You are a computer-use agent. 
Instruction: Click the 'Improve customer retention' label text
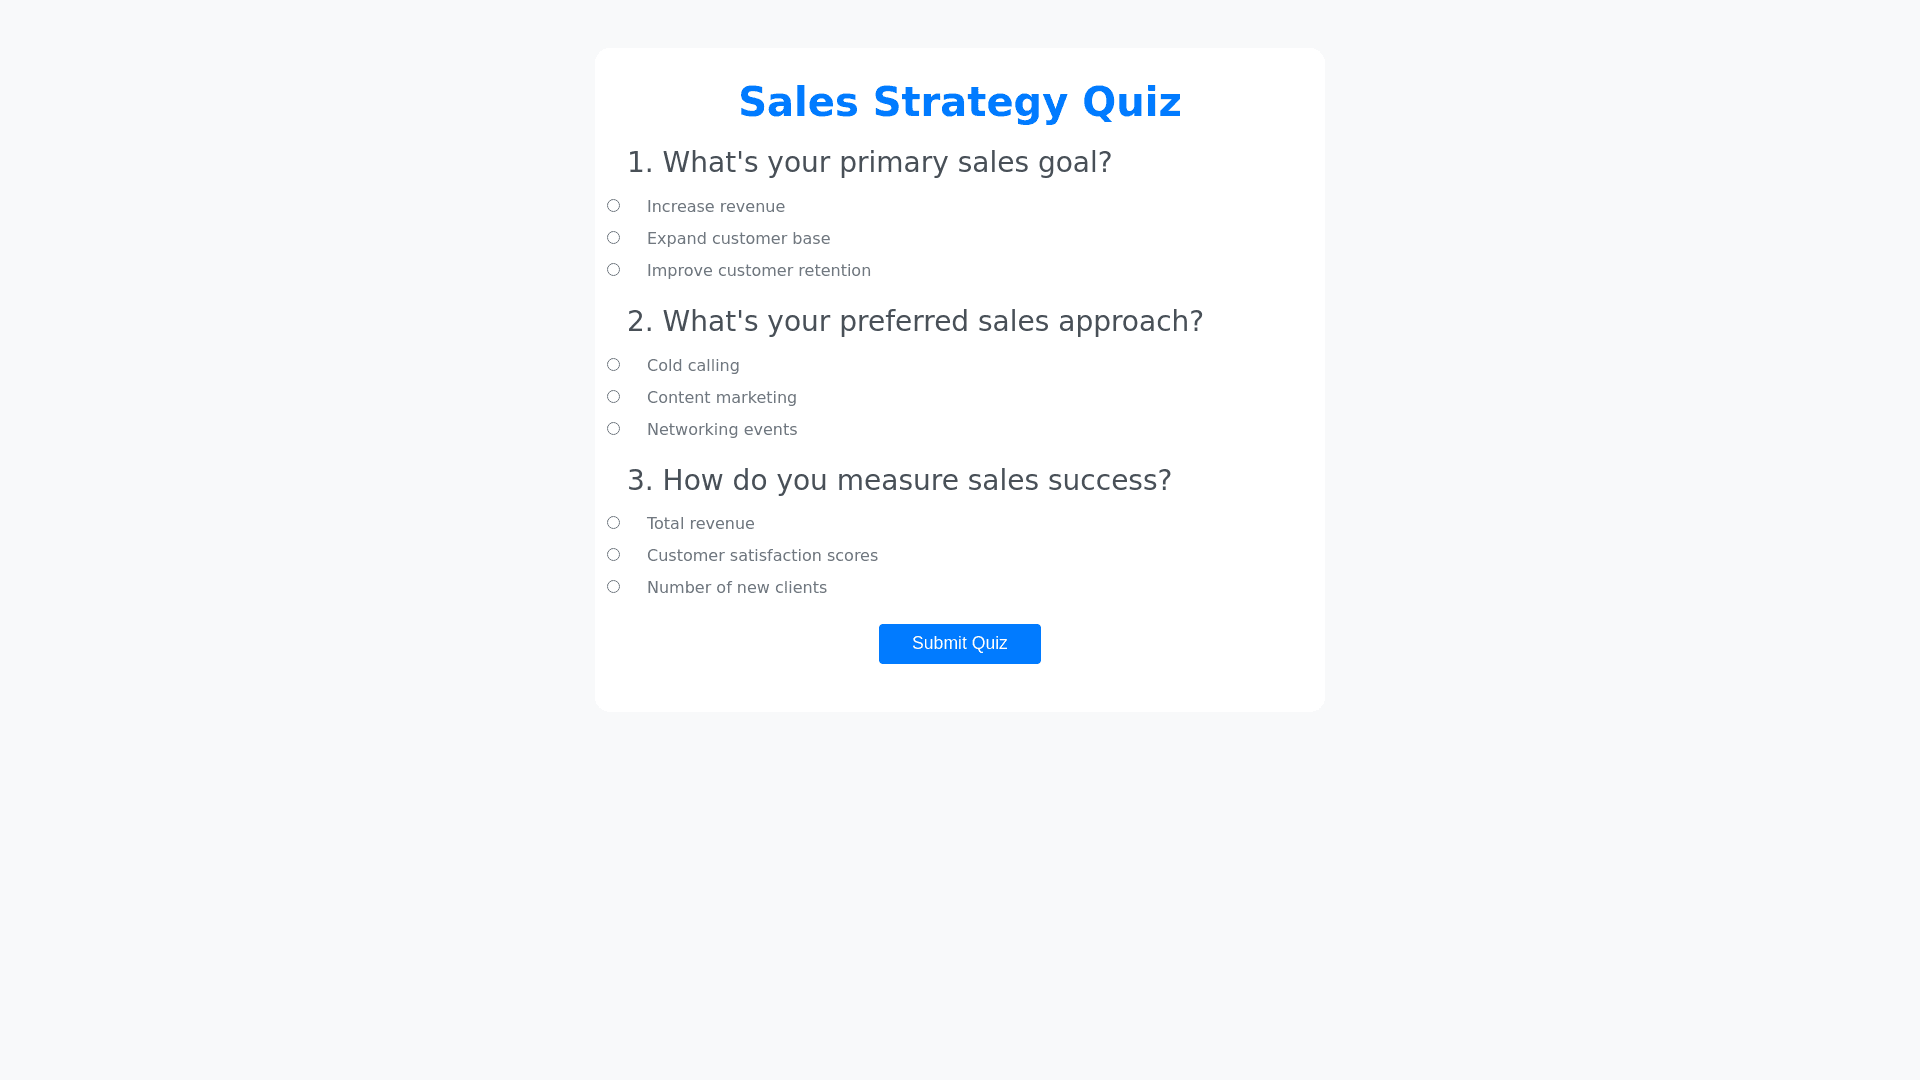pos(758,271)
